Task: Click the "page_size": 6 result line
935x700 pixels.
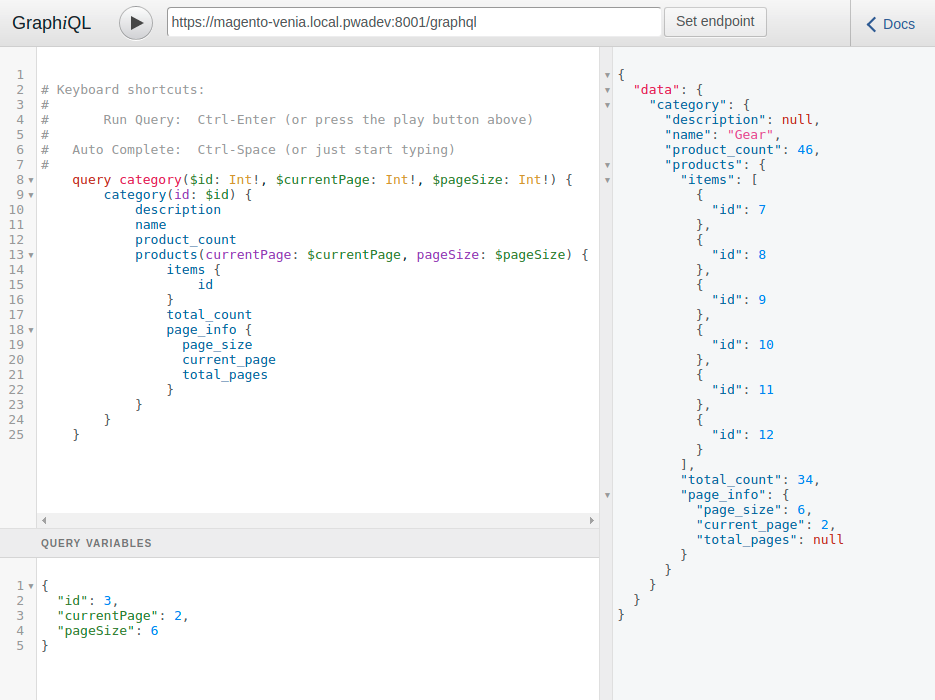Action: pyautogui.click(x=754, y=510)
